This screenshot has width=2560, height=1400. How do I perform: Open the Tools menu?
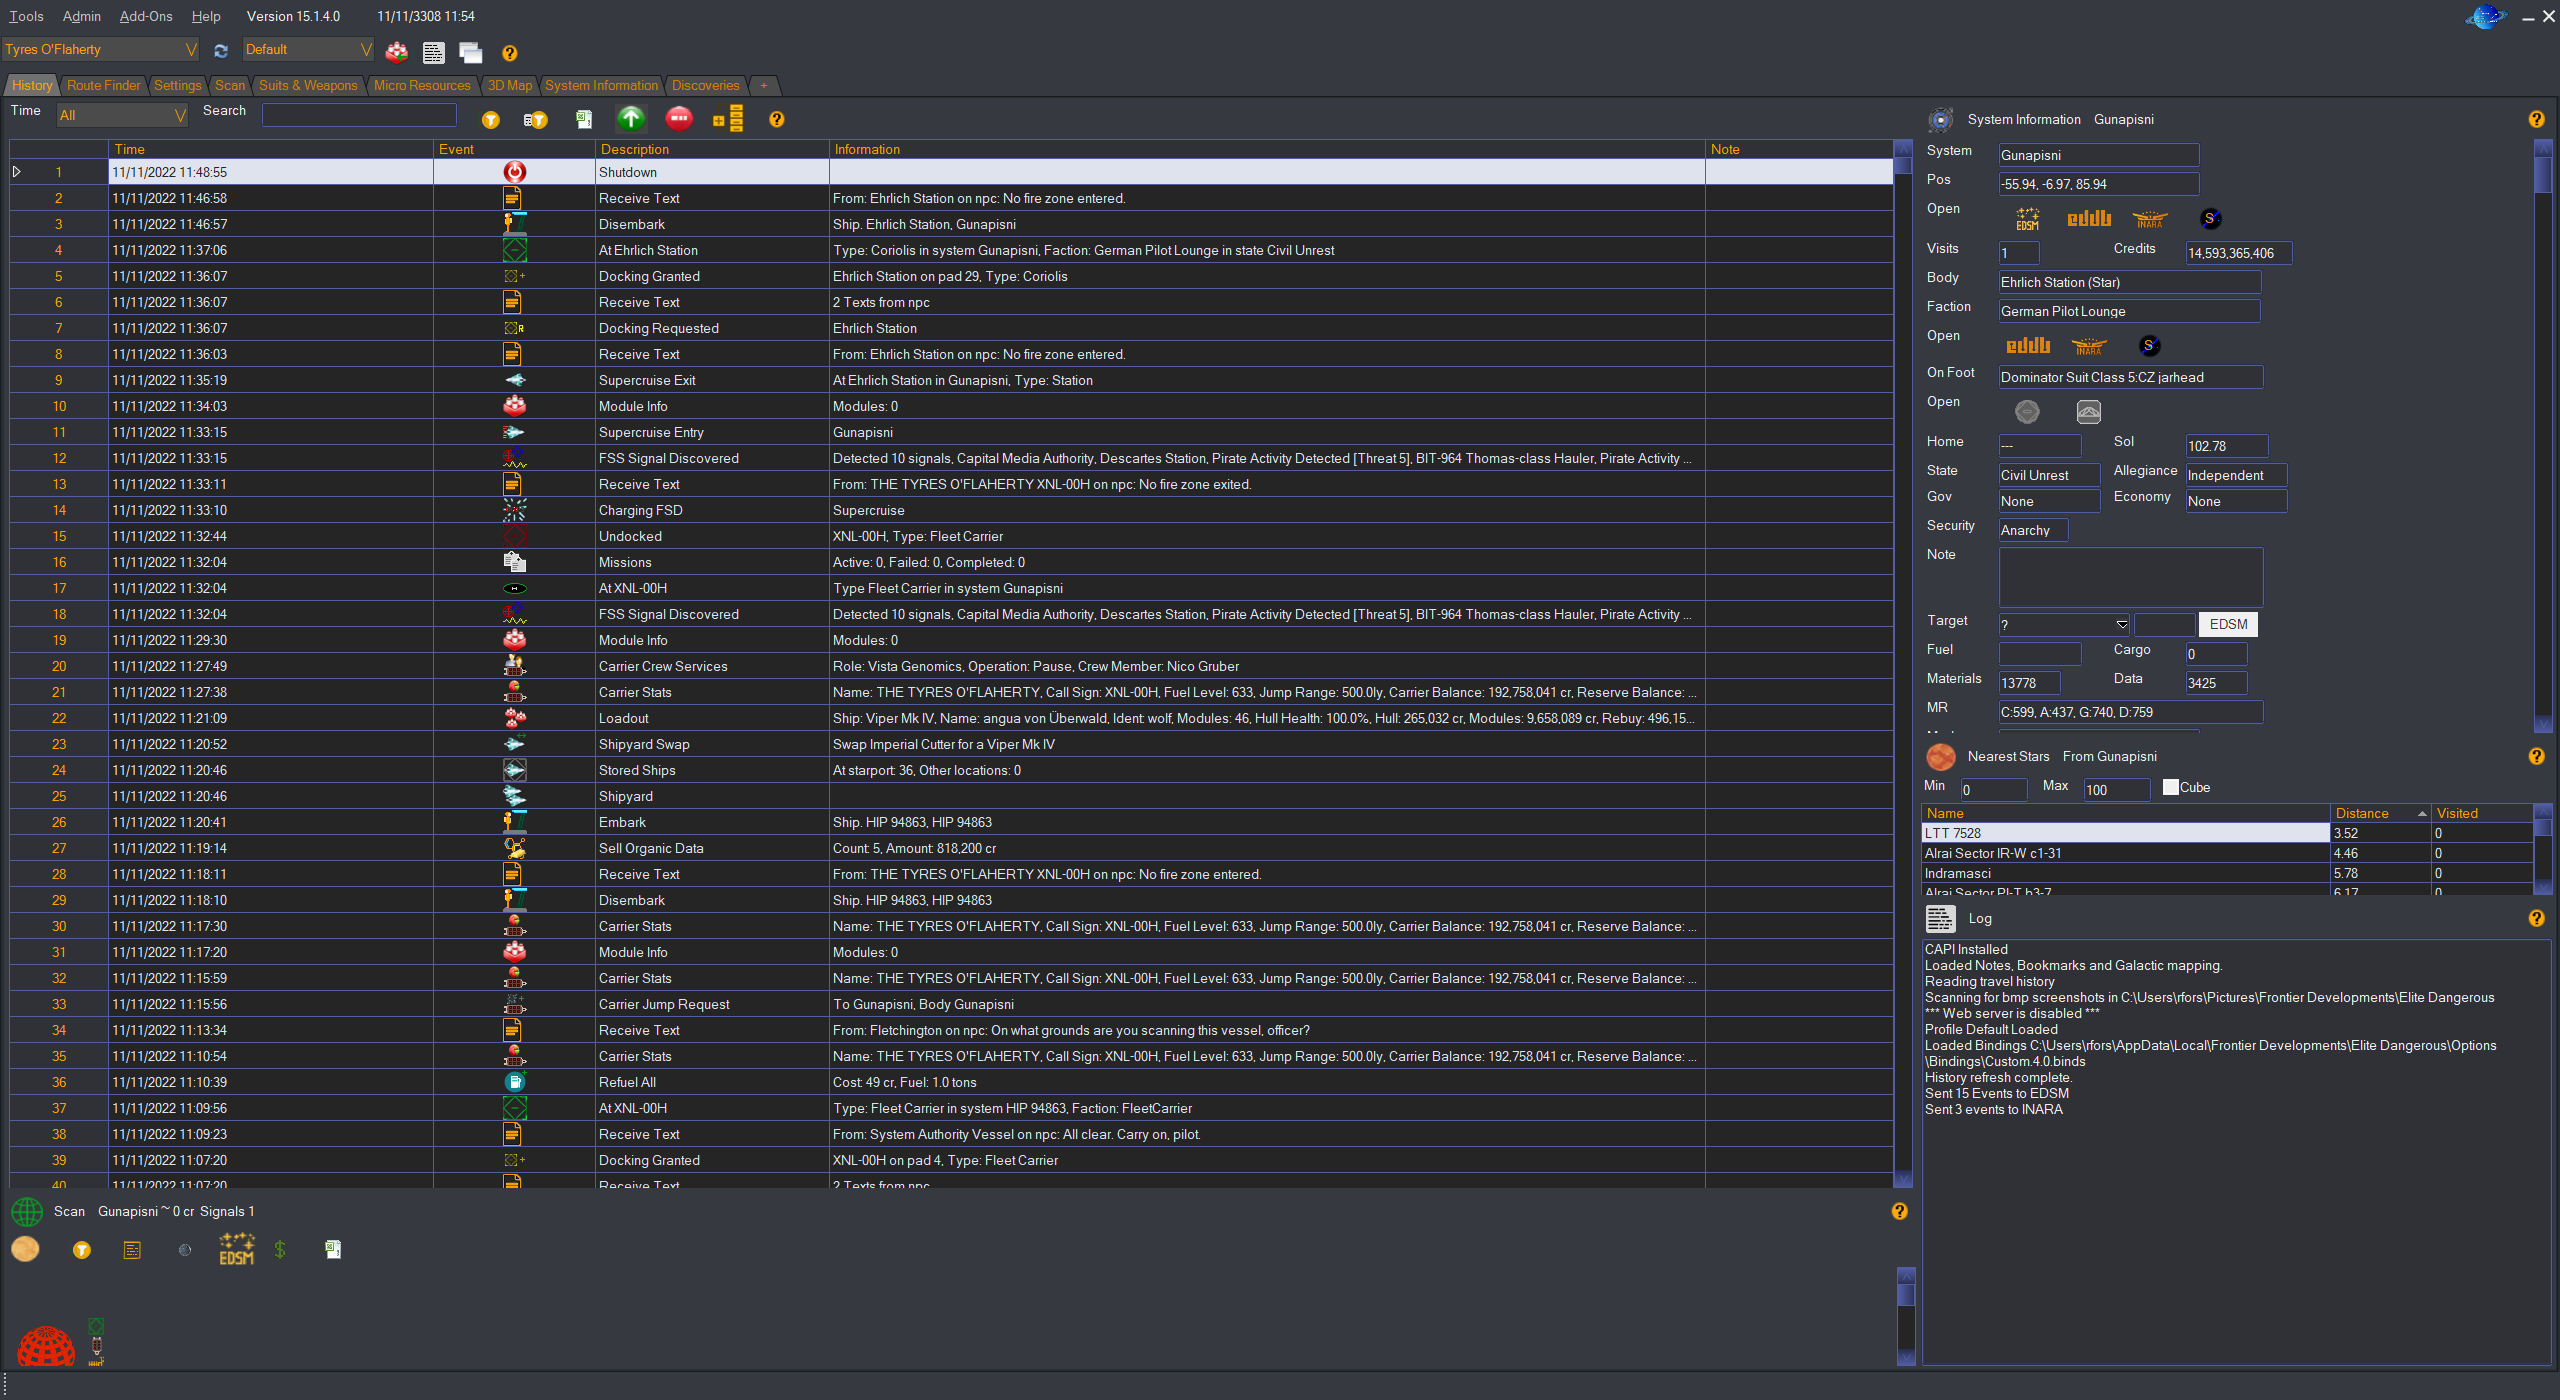[26, 16]
